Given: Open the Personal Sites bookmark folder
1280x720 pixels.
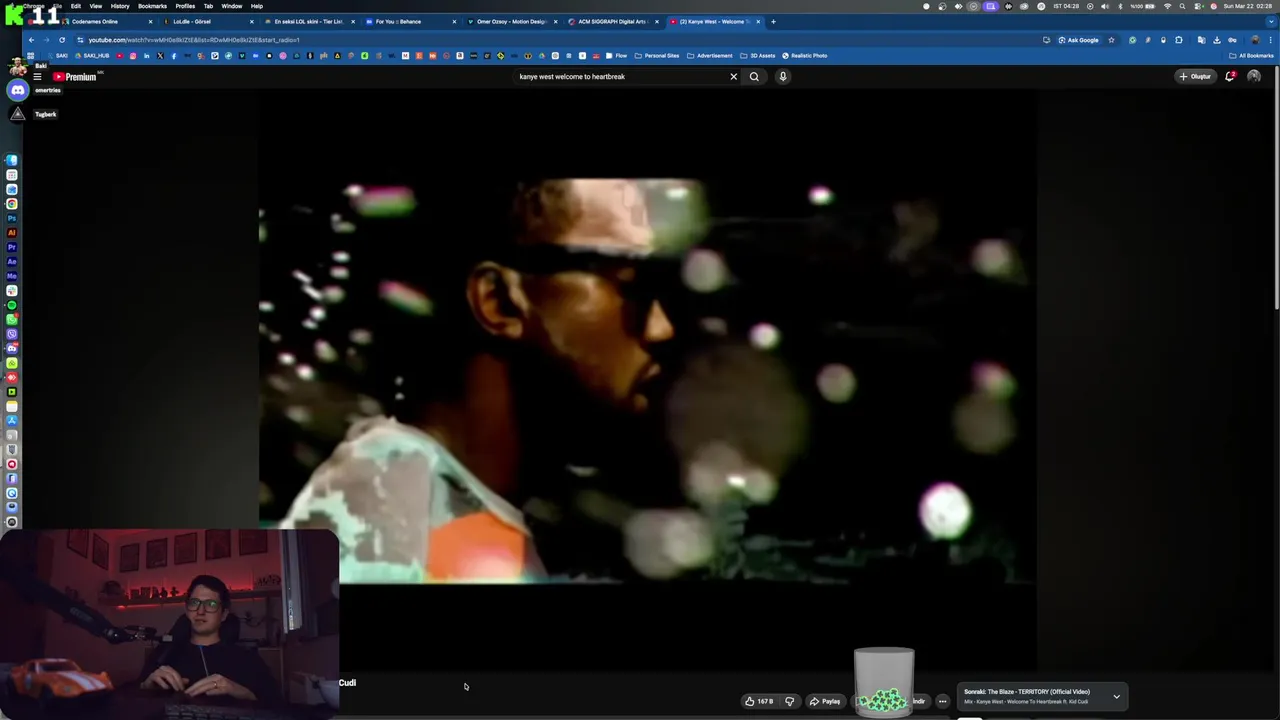Looking at the screenshot, I should (x=657, y=56).
